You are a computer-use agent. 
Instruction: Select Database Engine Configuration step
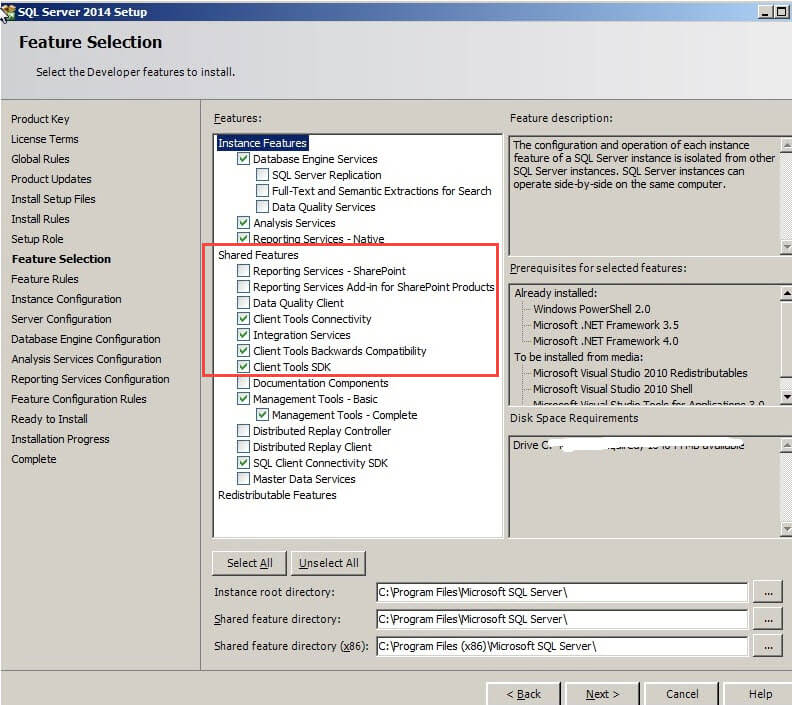(86, 339)
